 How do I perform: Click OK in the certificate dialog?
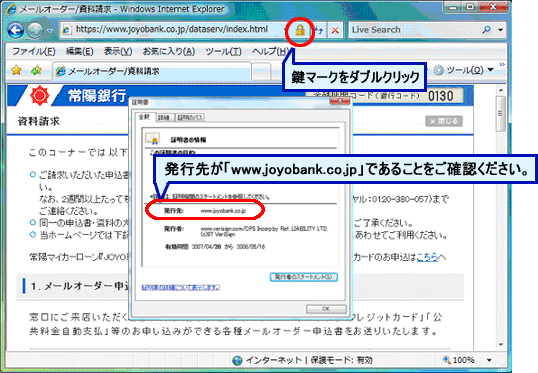coord(326,309)
